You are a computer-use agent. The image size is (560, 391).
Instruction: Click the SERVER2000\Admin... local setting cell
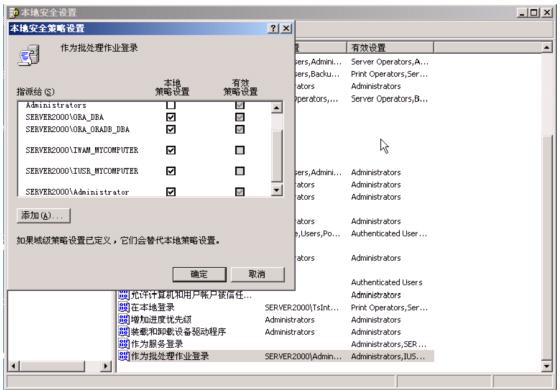point(303,356)
